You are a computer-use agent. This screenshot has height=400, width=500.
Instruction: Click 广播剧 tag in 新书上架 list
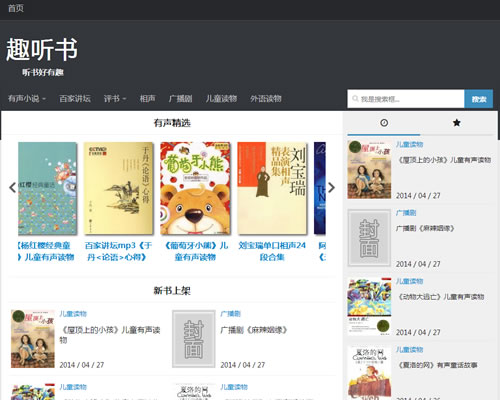click(230, 314)
